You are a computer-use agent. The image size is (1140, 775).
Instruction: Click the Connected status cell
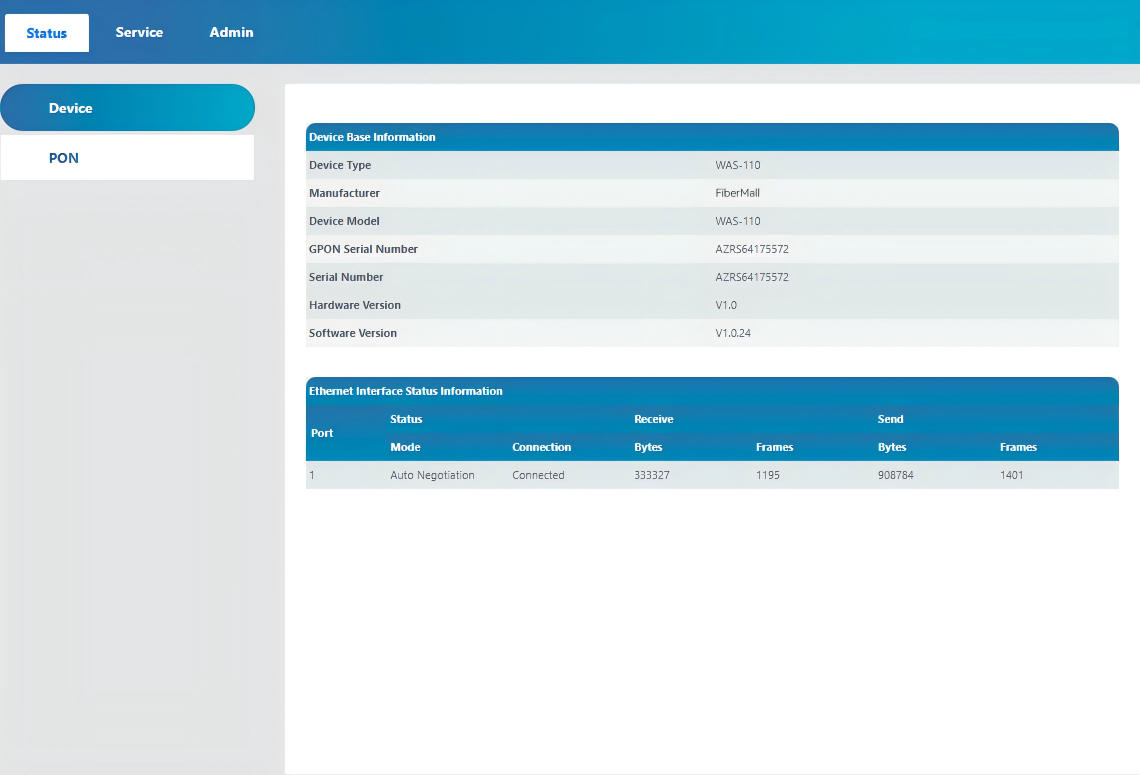point(538,475)
